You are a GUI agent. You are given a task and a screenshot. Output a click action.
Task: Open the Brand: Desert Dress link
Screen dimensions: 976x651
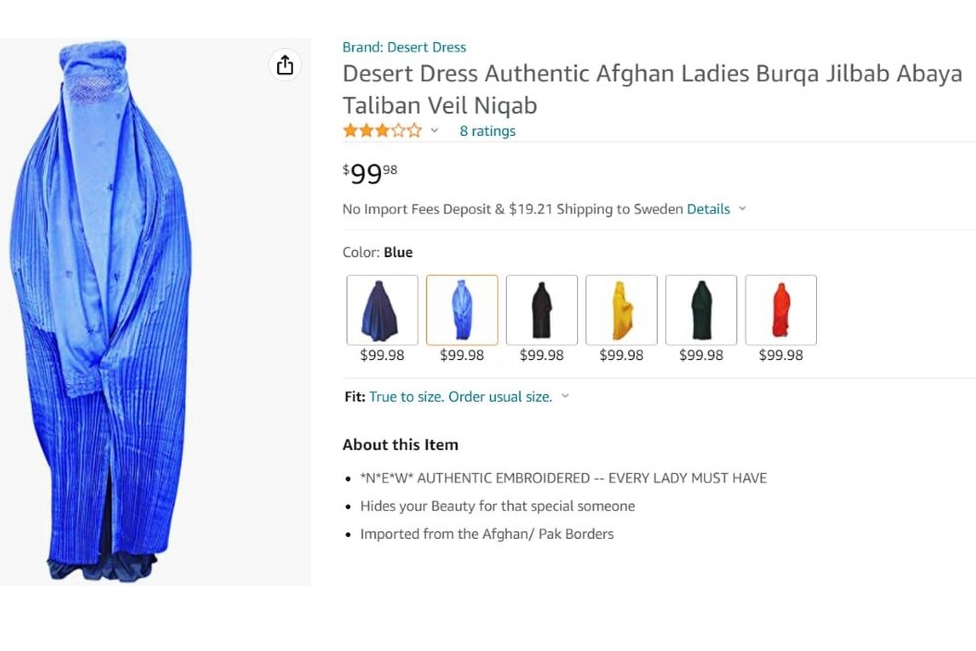[x=404, y=47]
